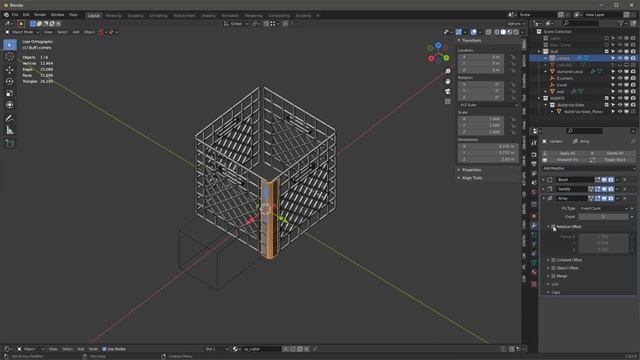Activate the Transform tool

tap(10, 105)
